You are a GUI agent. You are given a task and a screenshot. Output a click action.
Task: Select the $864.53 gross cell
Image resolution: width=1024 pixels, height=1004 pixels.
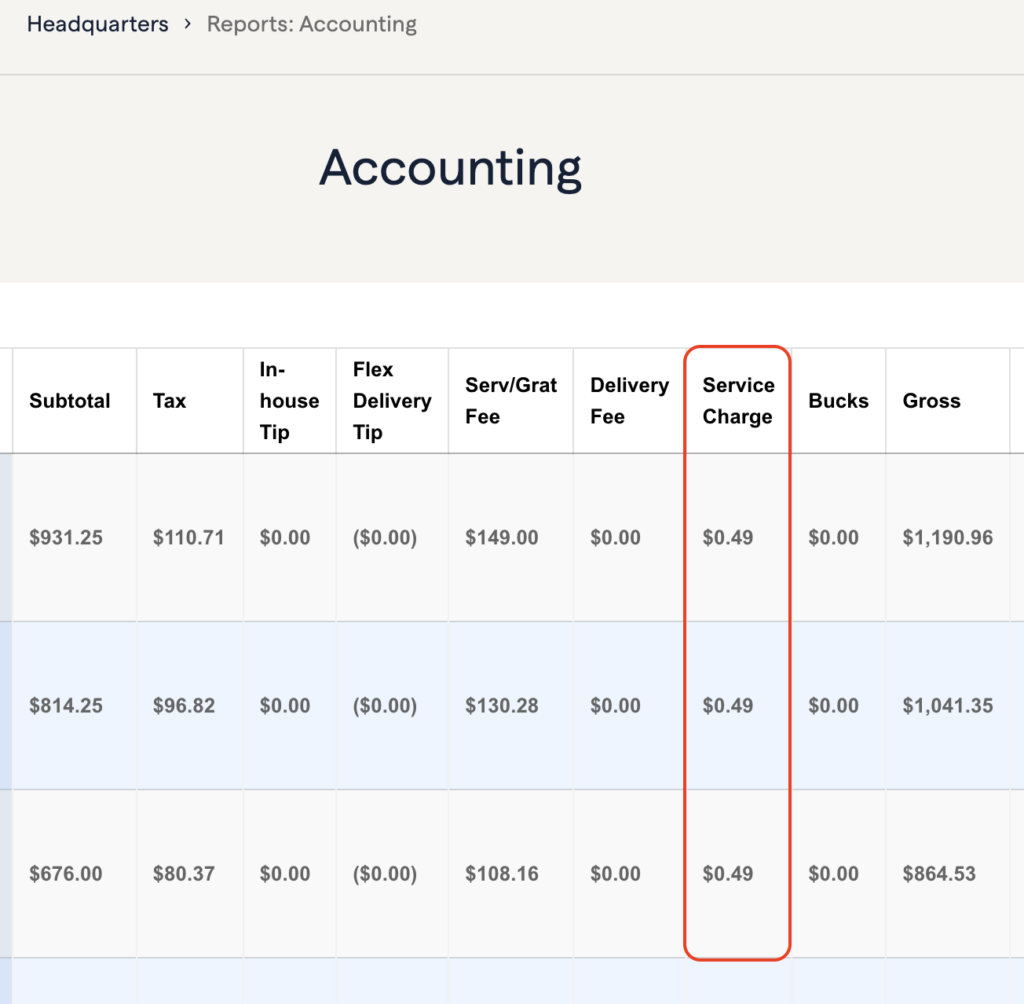(938, 874)
